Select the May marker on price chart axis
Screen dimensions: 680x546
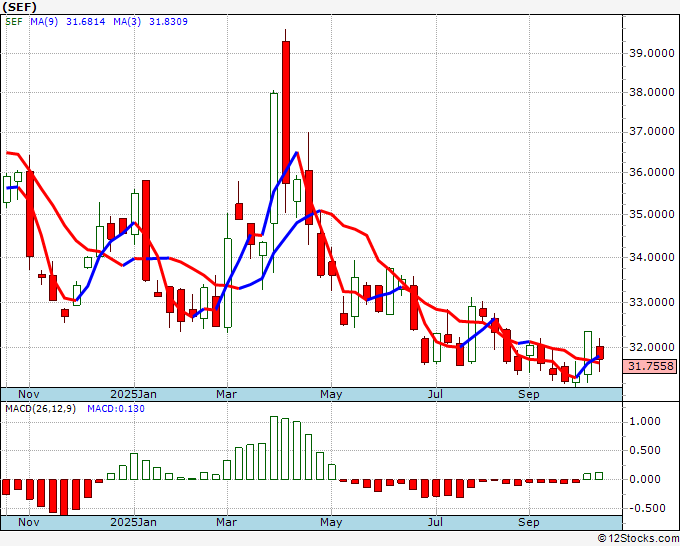(330, 394)
